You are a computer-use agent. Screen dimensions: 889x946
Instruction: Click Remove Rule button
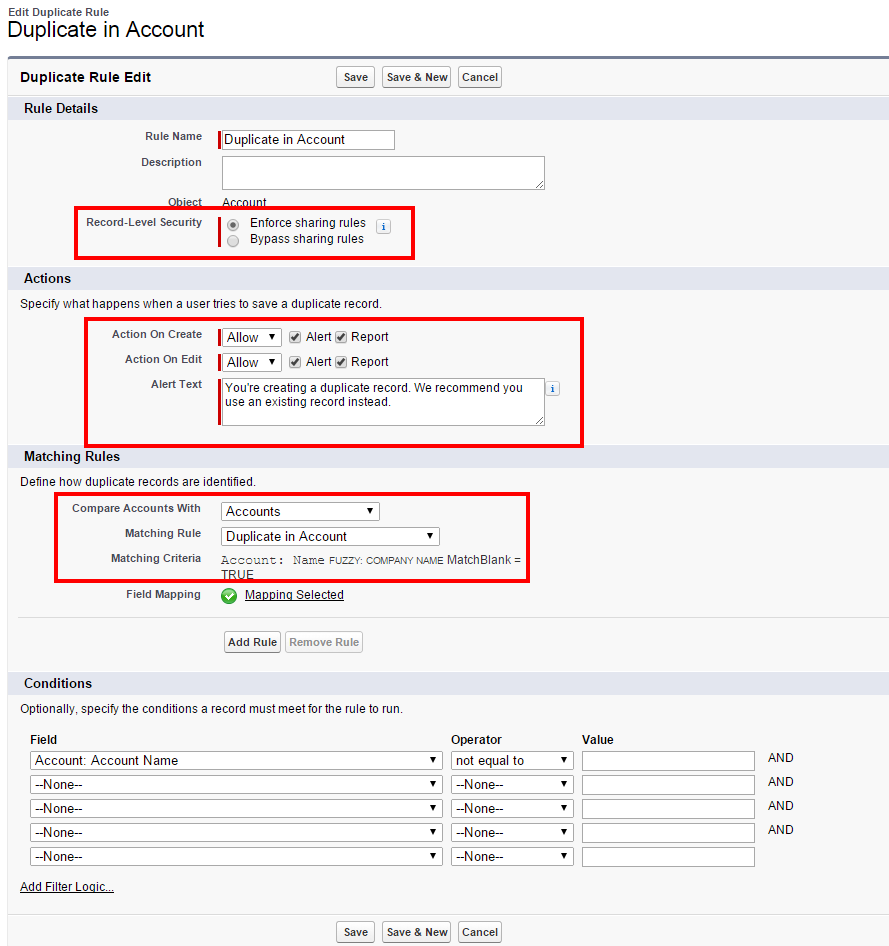pos(324,642)
